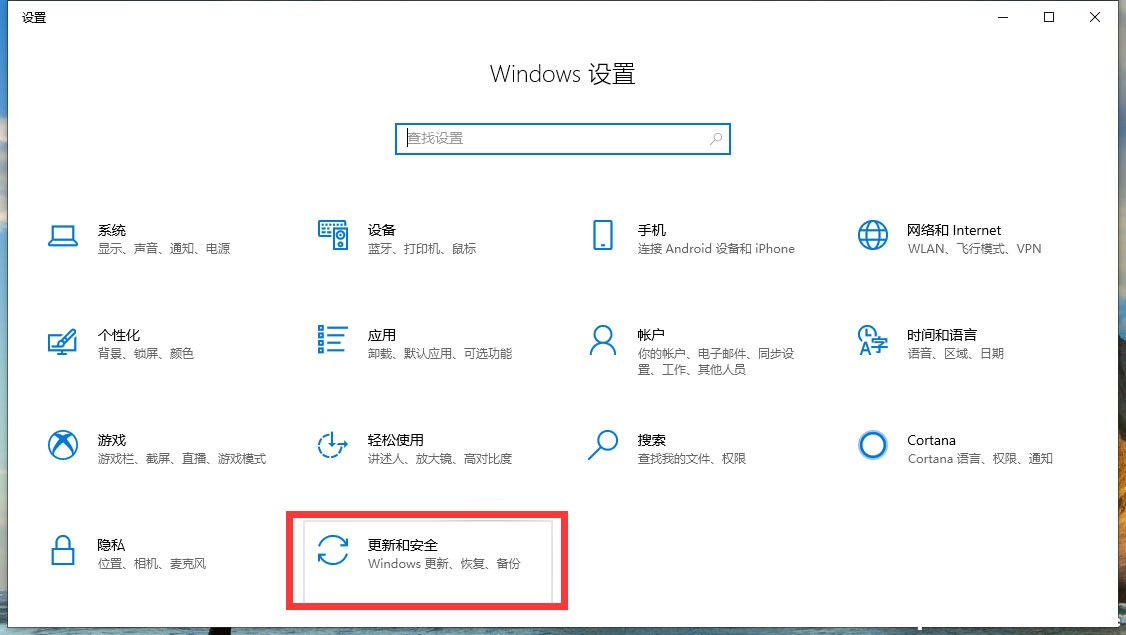The image size is (1126, 635).
Task: Minimize the 设置 window
Action: tap(1003, 17)
